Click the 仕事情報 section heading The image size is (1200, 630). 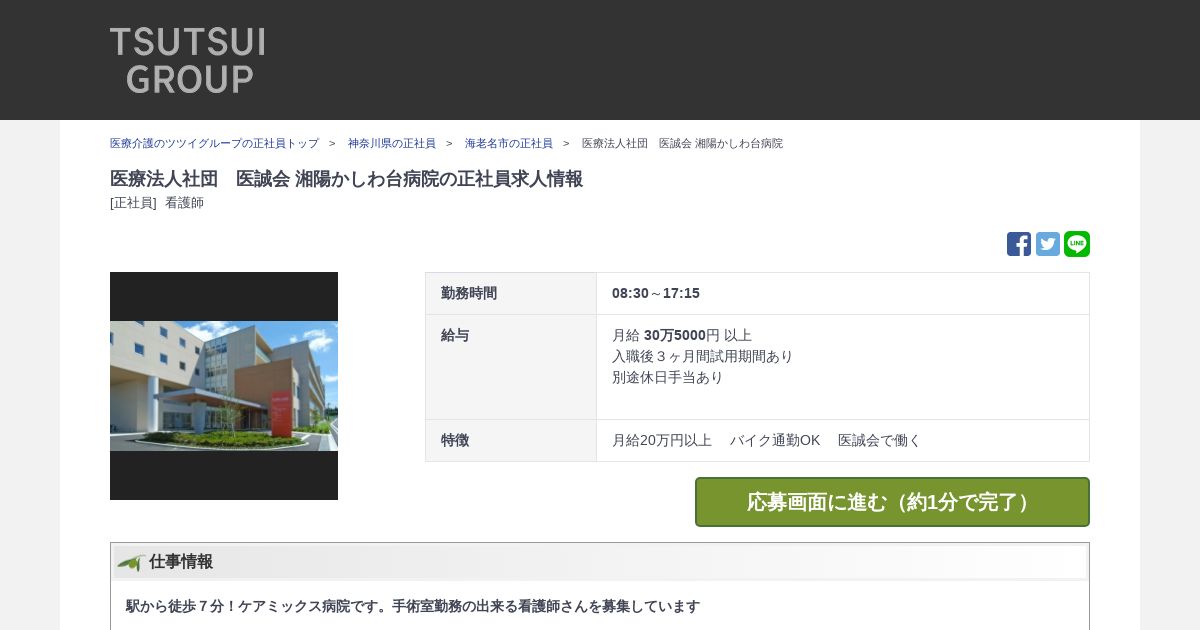(x=181, y=562)
